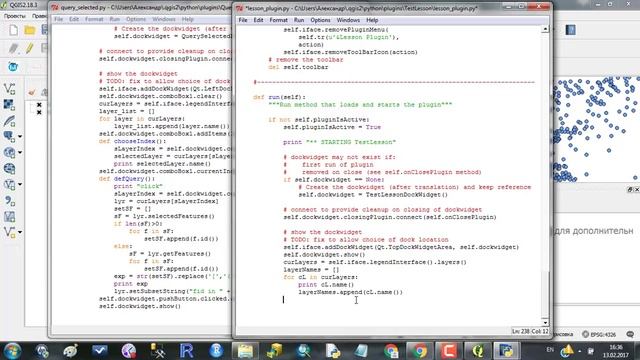This screenshot has width=640, height=360.
Task: Open Help menu in lesson_plugin.py window
Action: (372, 20)
